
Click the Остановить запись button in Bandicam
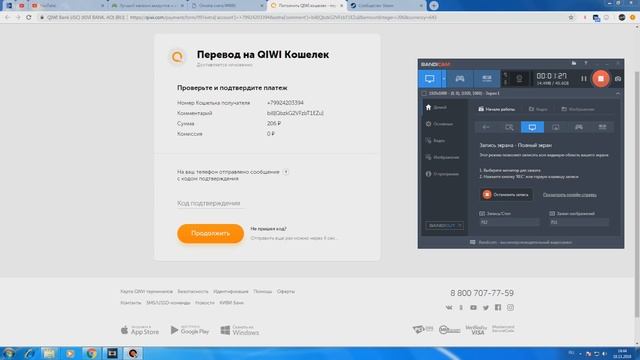click(506, 195)
